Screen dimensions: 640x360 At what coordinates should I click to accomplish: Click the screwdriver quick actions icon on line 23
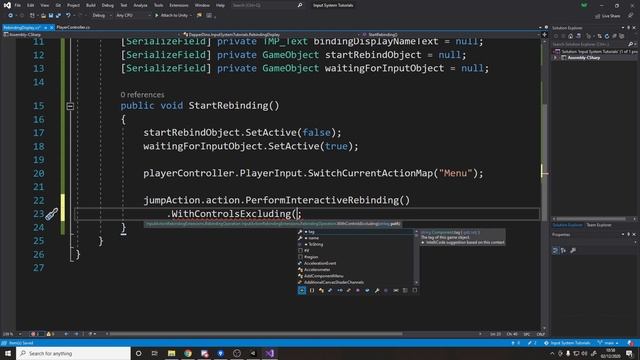point(51,214)
